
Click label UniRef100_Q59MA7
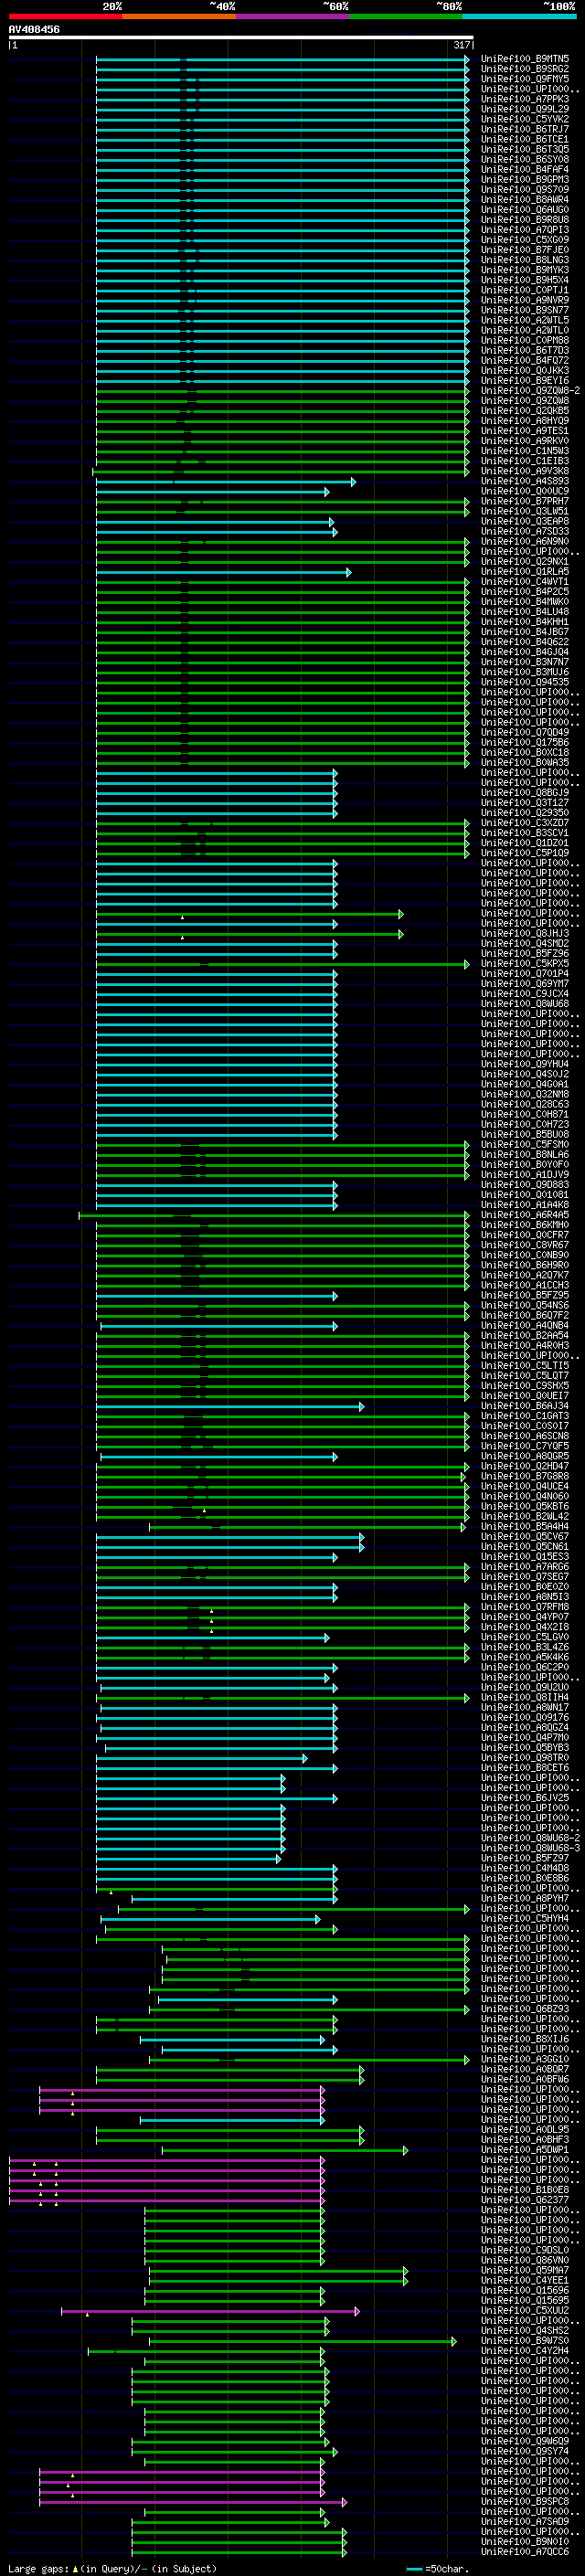(525, 2269)
